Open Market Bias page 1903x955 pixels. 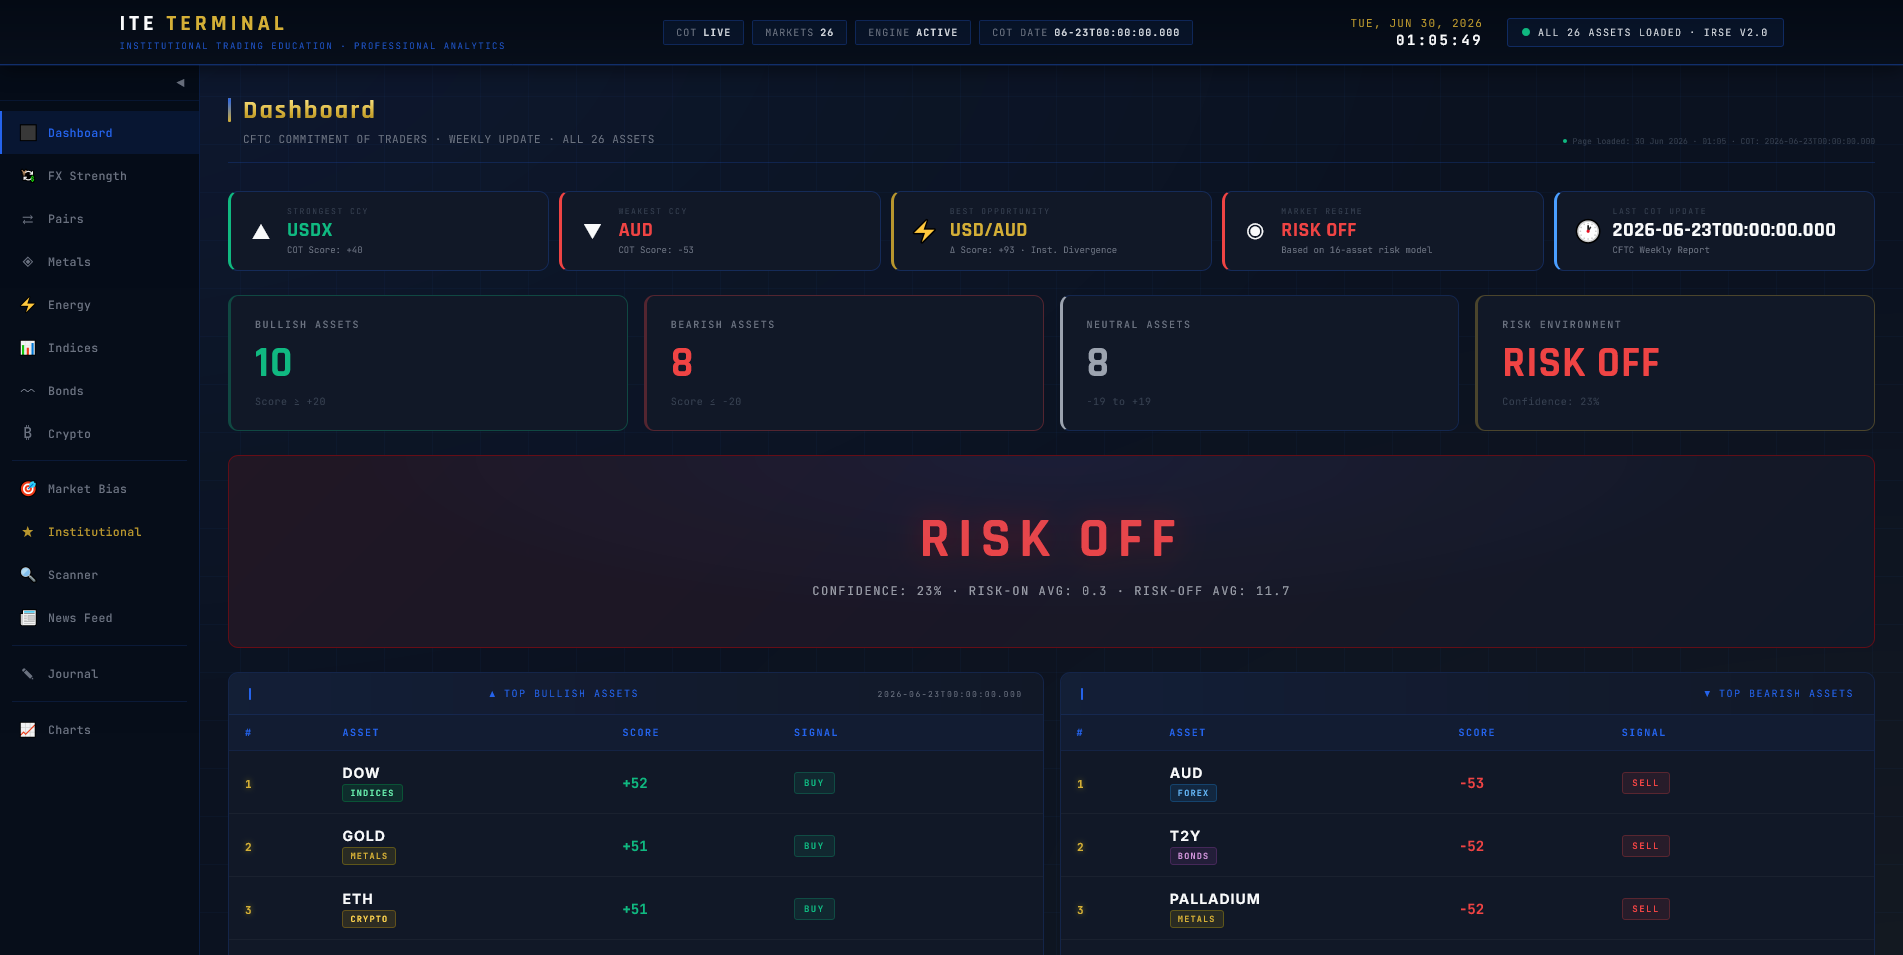pos(100,489)
